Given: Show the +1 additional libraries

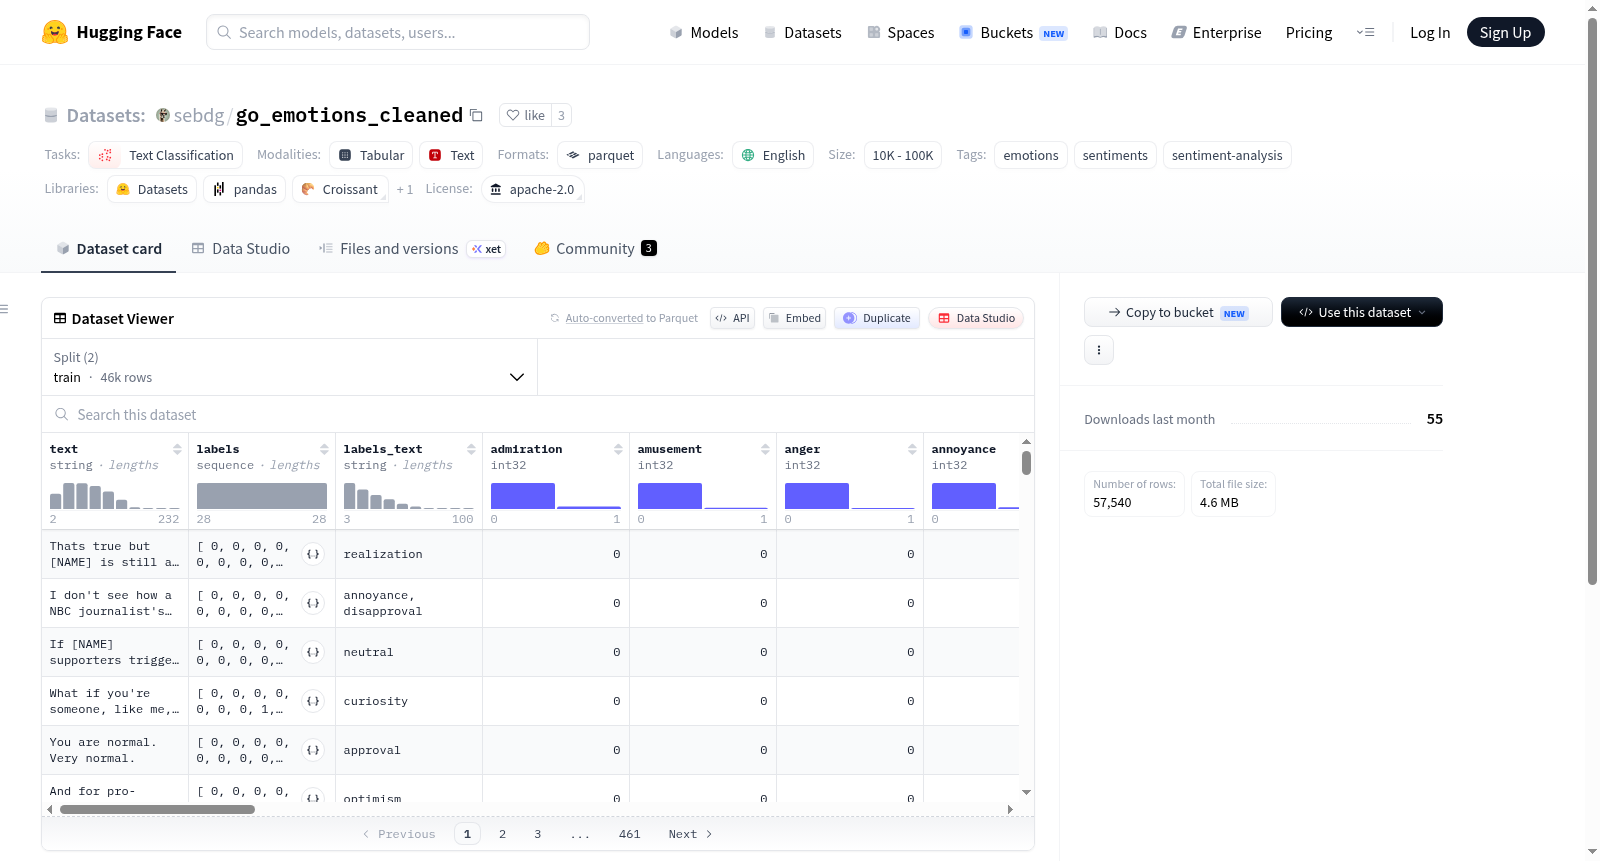Looking at the screenshot, I should click(x=404, y=189).
